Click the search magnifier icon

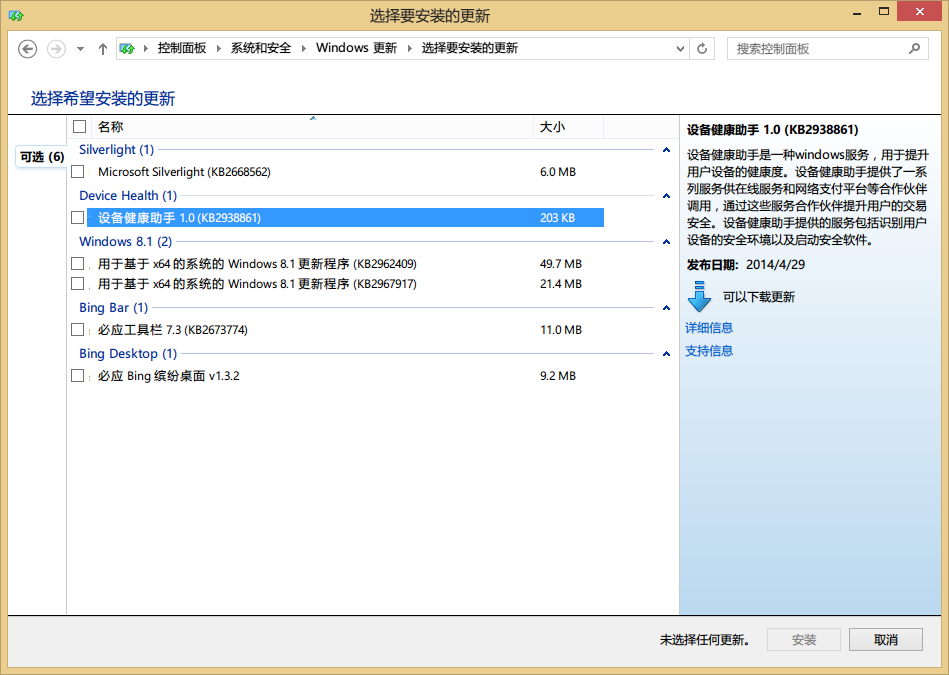coord(914,48)
